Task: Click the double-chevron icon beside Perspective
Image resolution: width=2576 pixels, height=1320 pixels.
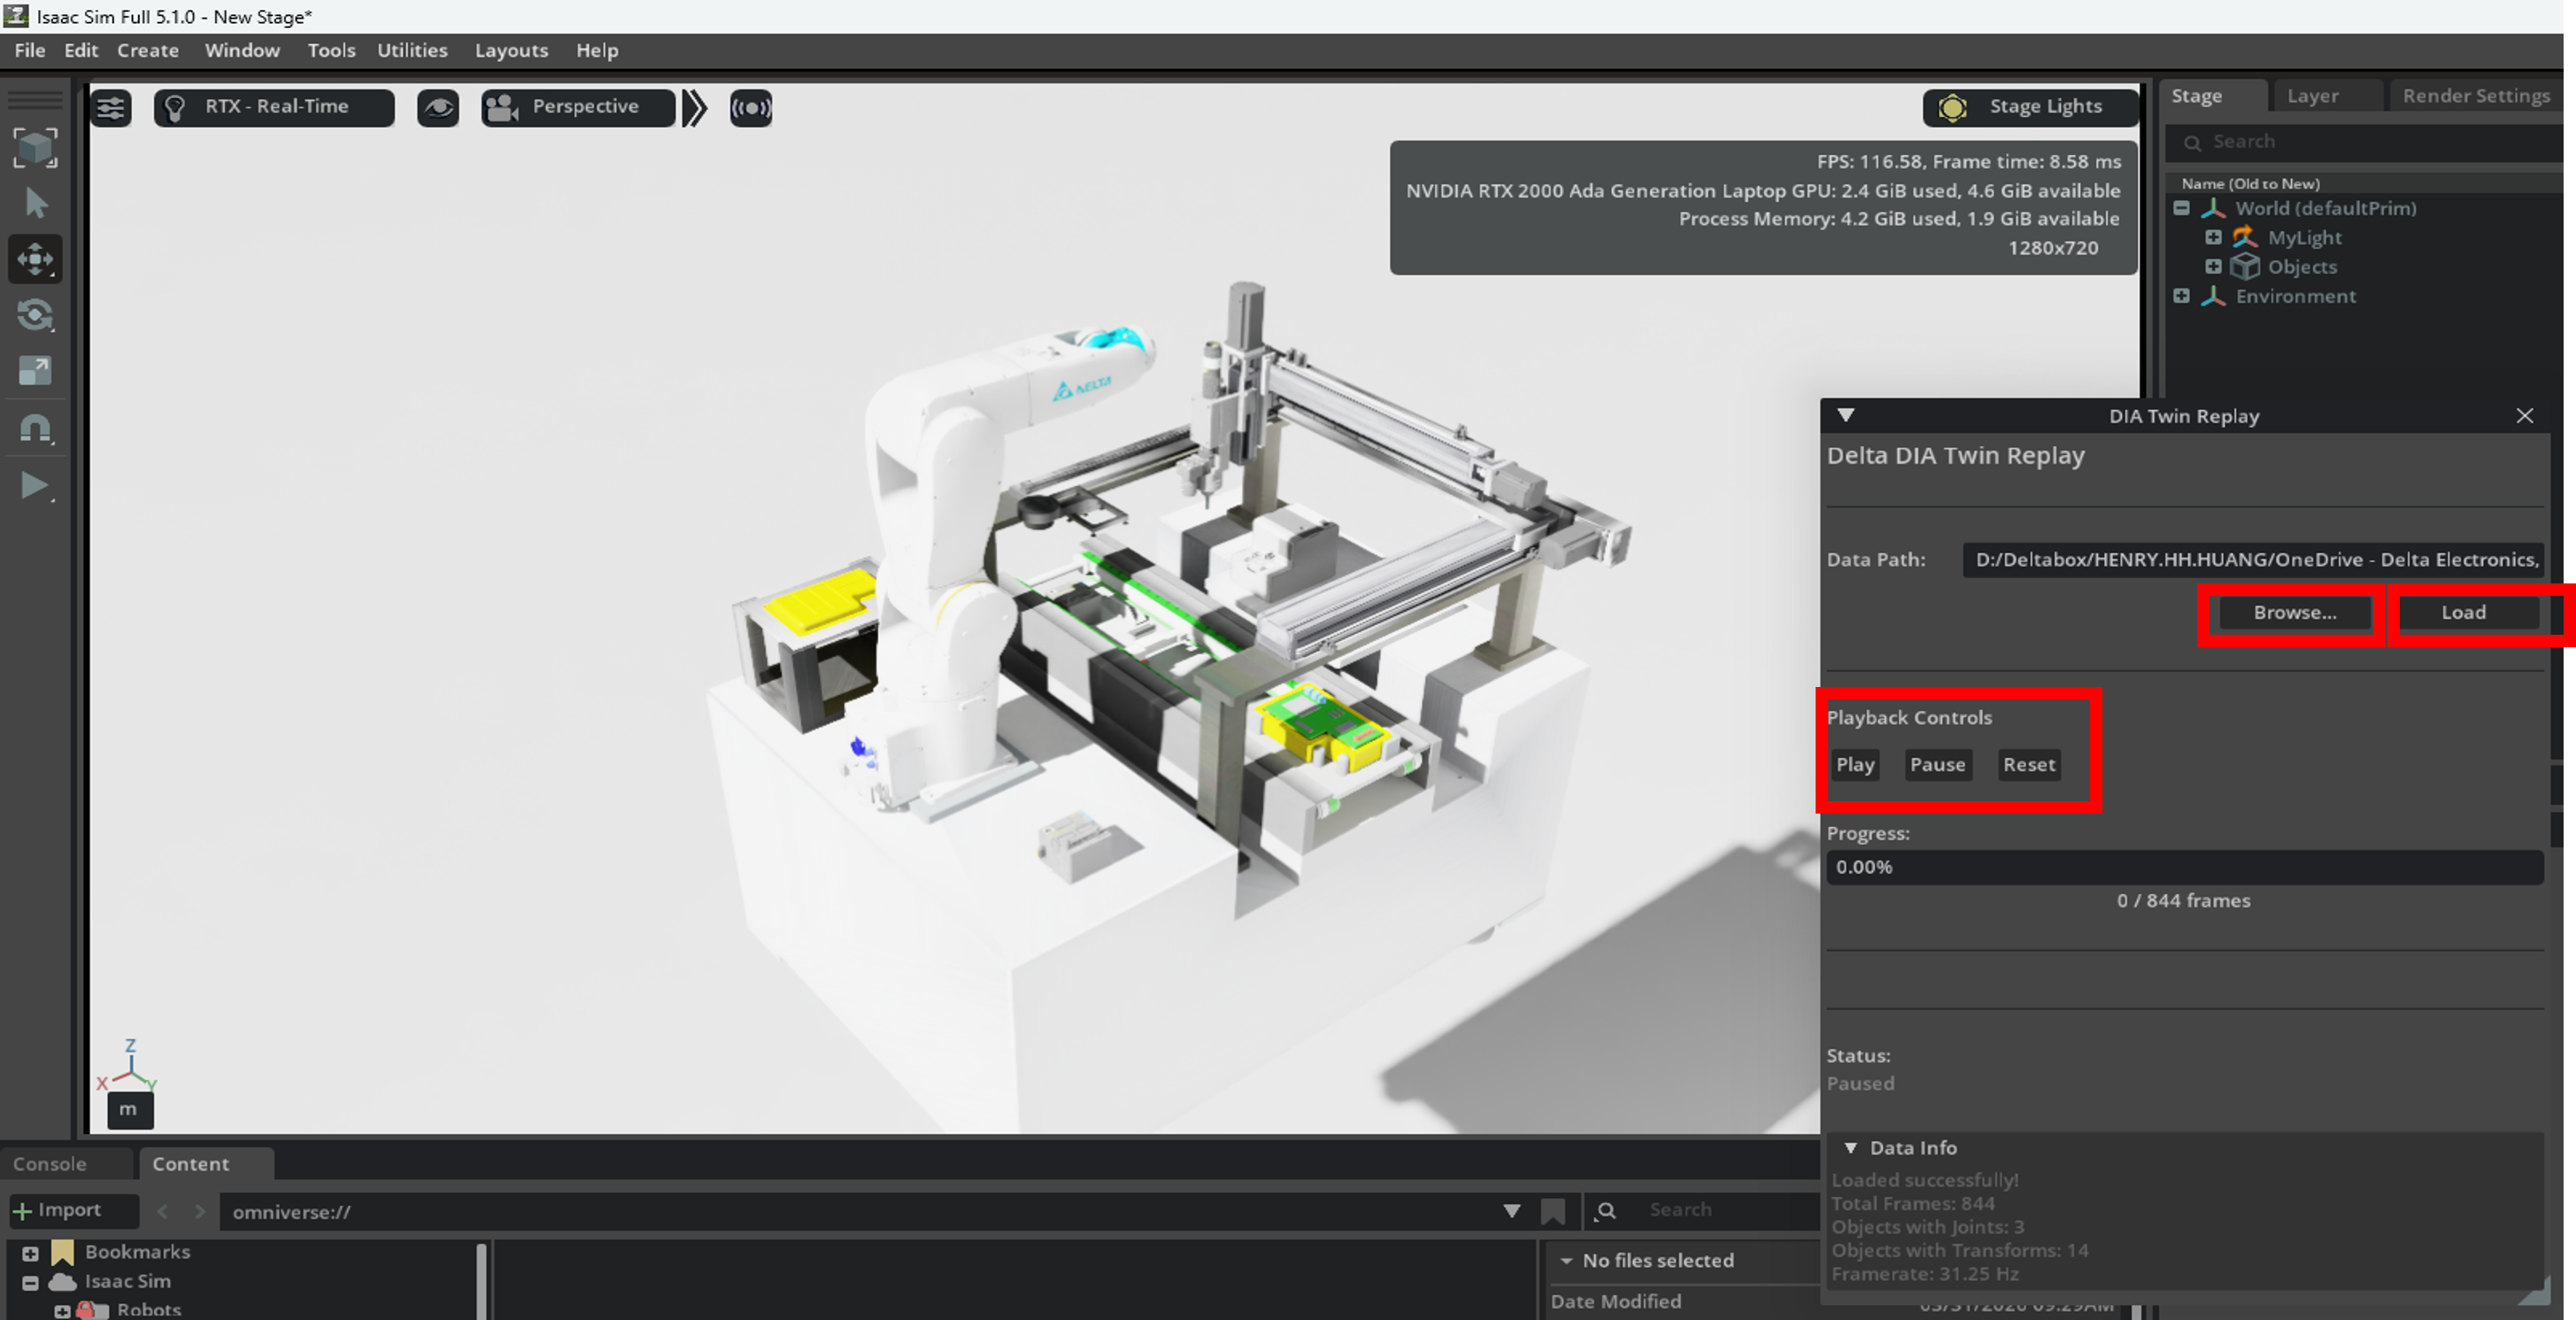Action: click(x=695, y=107)
